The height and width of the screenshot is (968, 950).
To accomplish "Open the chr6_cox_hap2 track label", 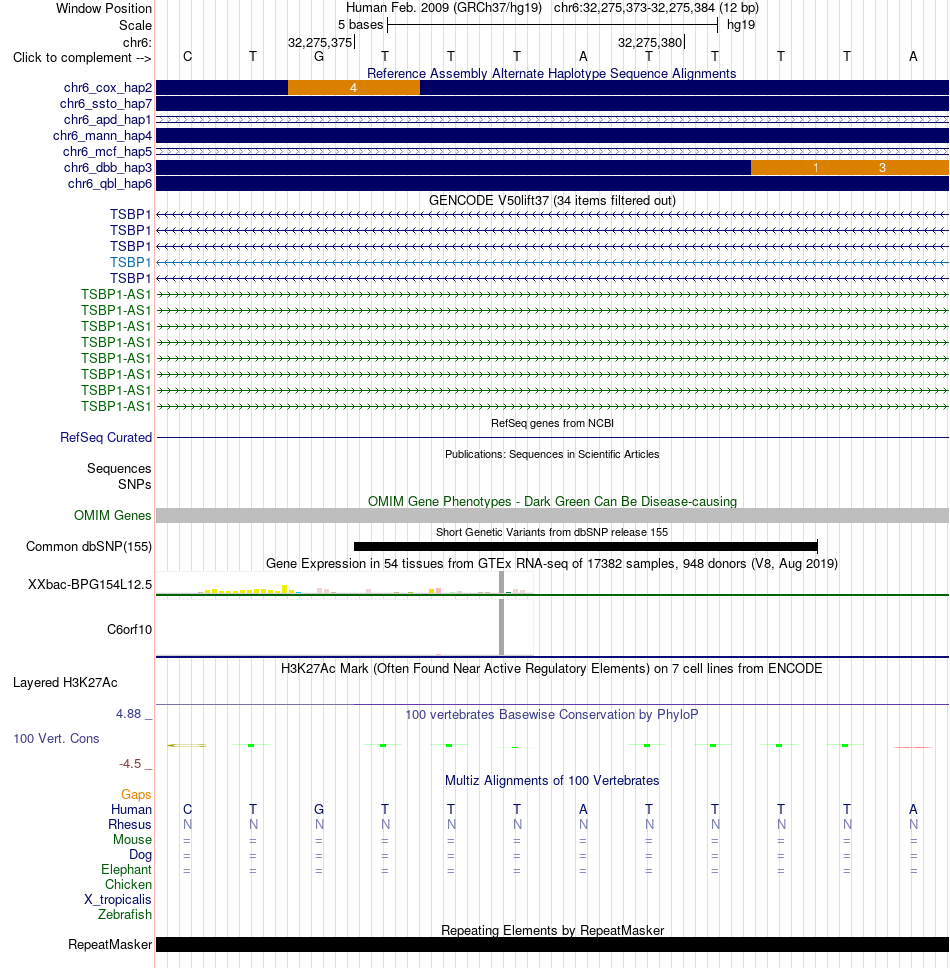I will tap(107, 88).
